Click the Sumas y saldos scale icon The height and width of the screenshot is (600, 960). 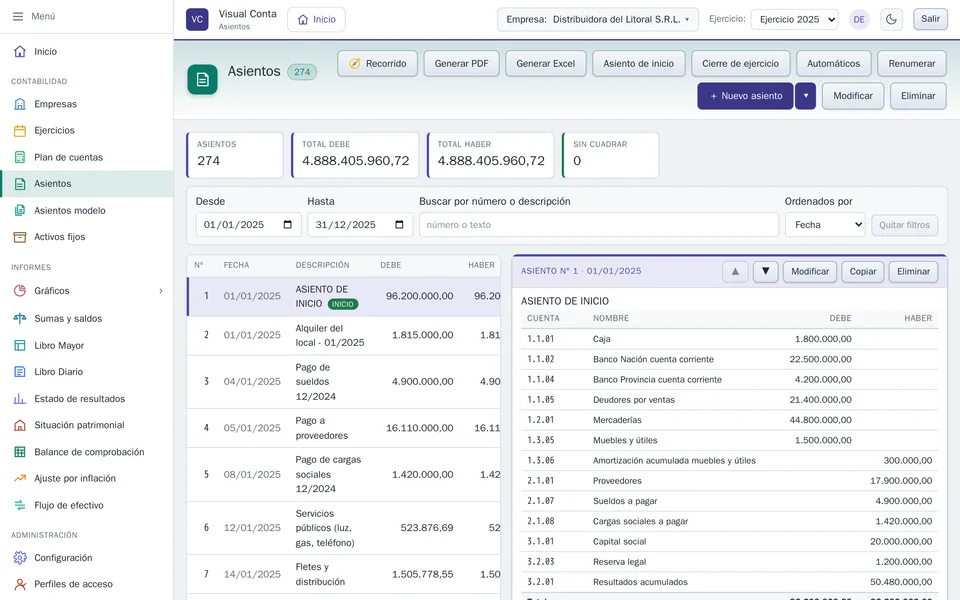click(x=20, y=318)
